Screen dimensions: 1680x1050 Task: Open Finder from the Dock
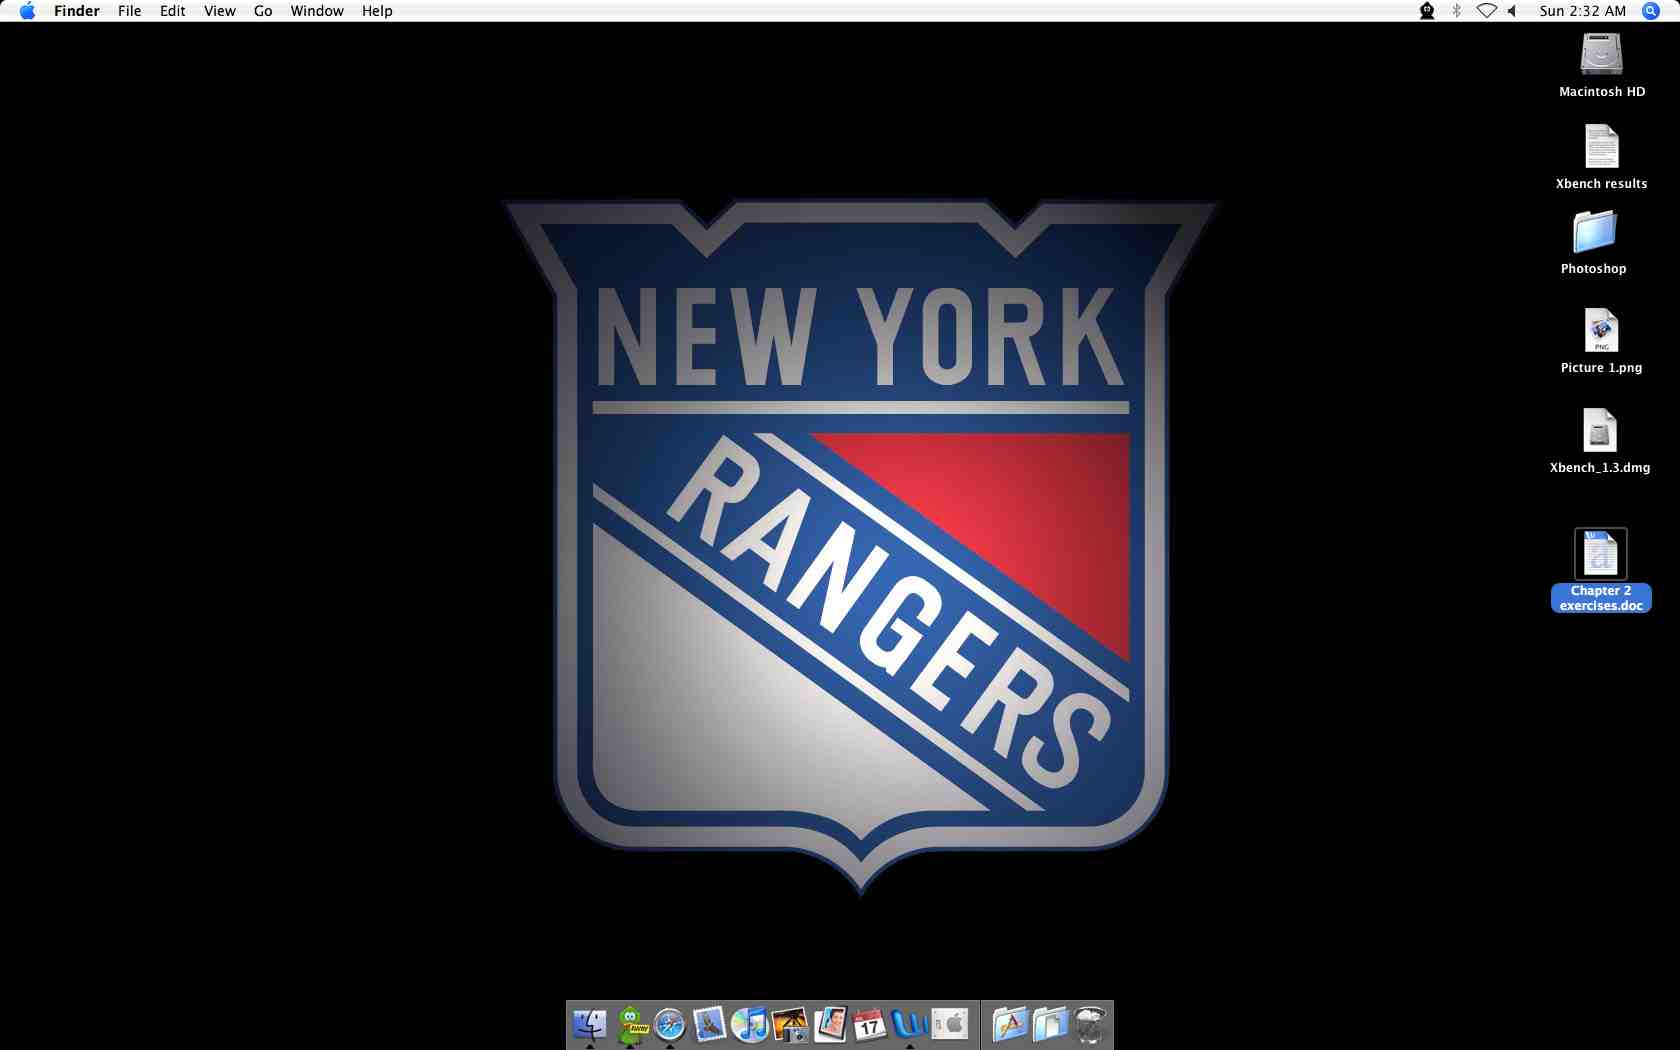pos(590,1024)
